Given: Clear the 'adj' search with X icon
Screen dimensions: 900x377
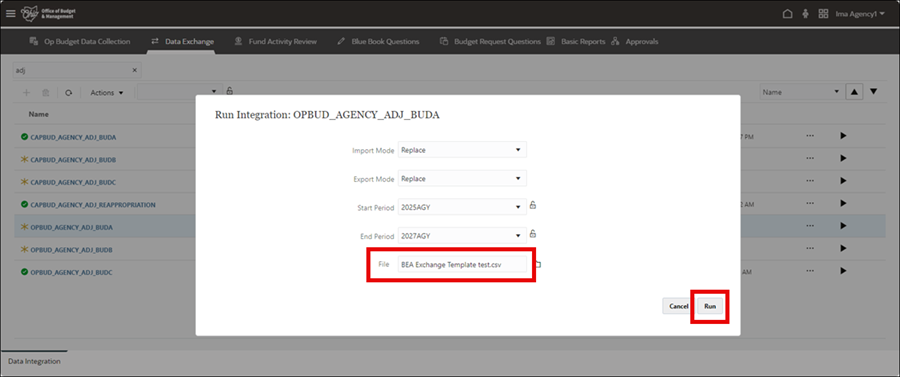Looking at the screenshot, I should tap(134, 70).
